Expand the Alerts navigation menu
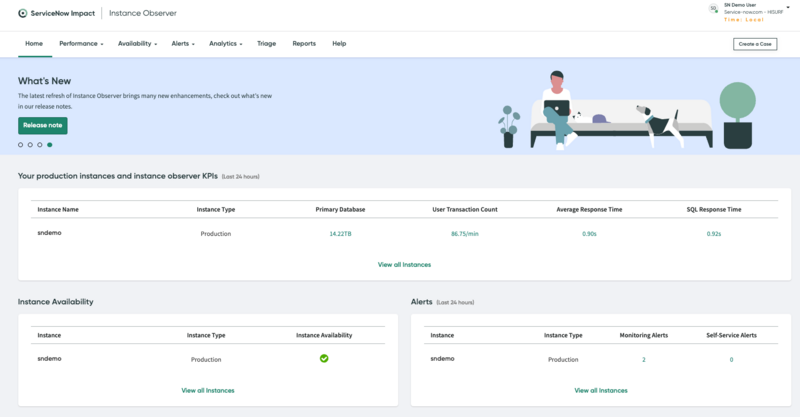The image size is (800, 417). [x=183, y=44]
